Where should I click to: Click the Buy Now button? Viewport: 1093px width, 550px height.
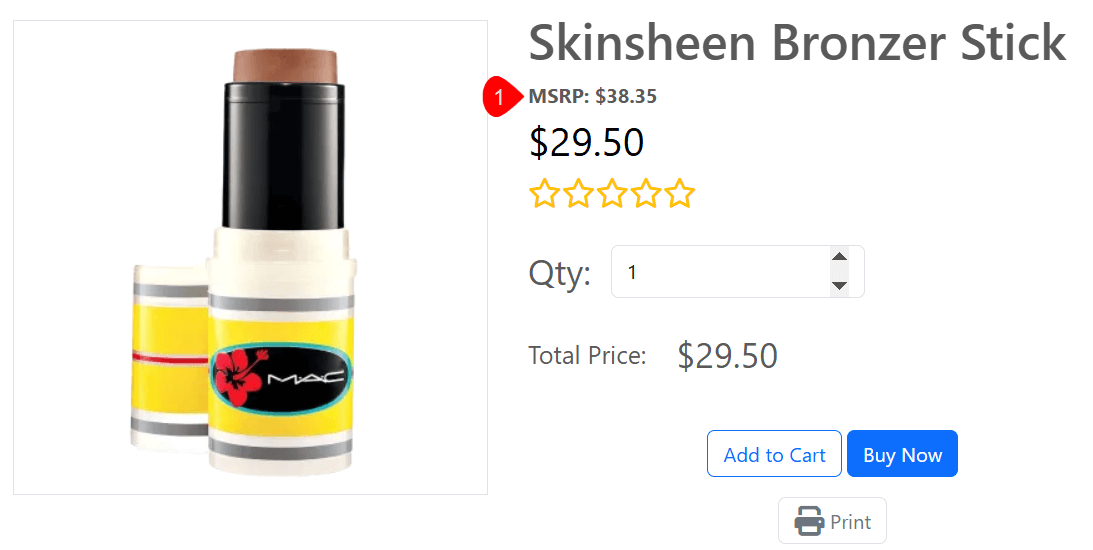(x=902, y=454)
